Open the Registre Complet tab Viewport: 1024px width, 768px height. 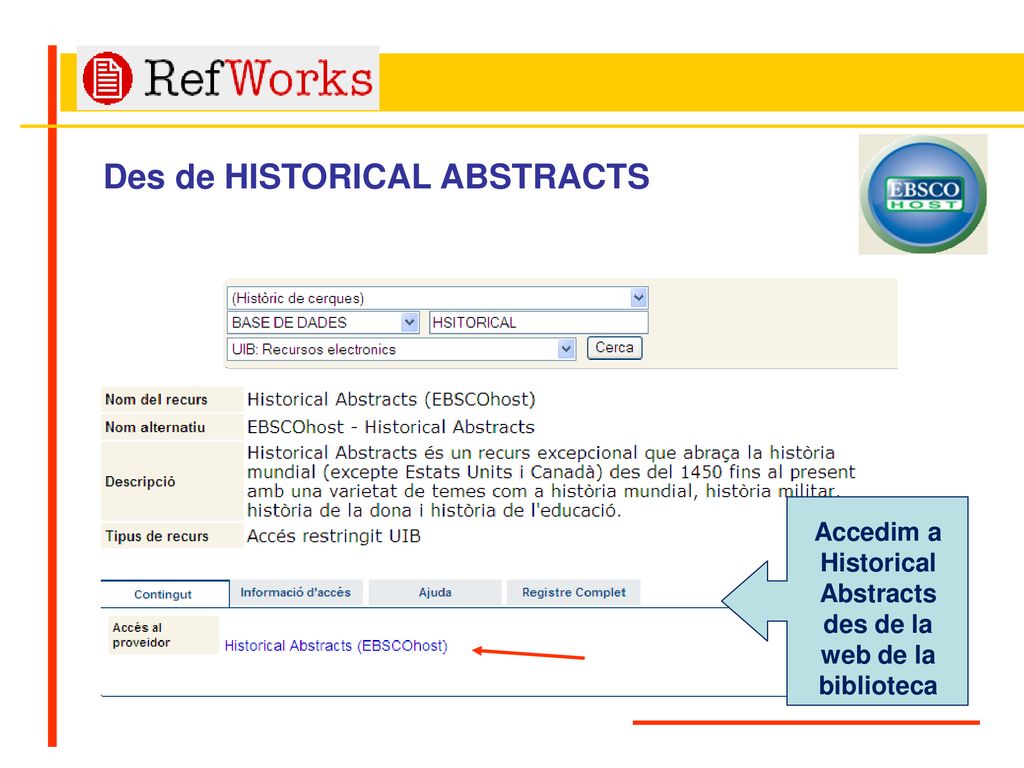click(573, 592)
